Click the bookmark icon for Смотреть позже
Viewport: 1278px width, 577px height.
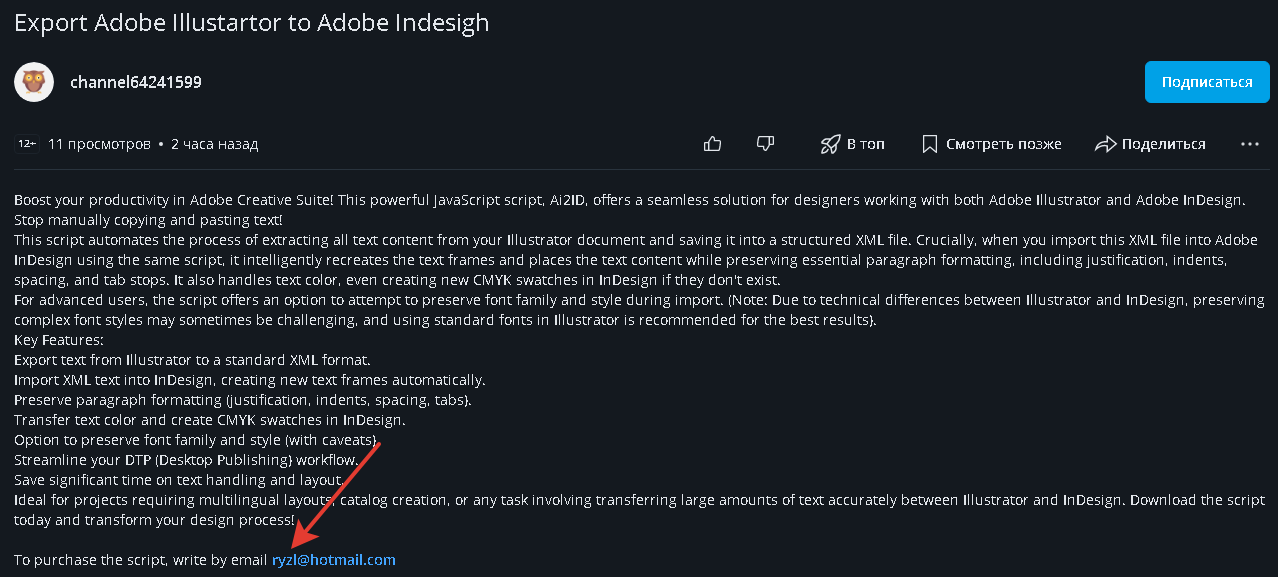pos(930,144)
